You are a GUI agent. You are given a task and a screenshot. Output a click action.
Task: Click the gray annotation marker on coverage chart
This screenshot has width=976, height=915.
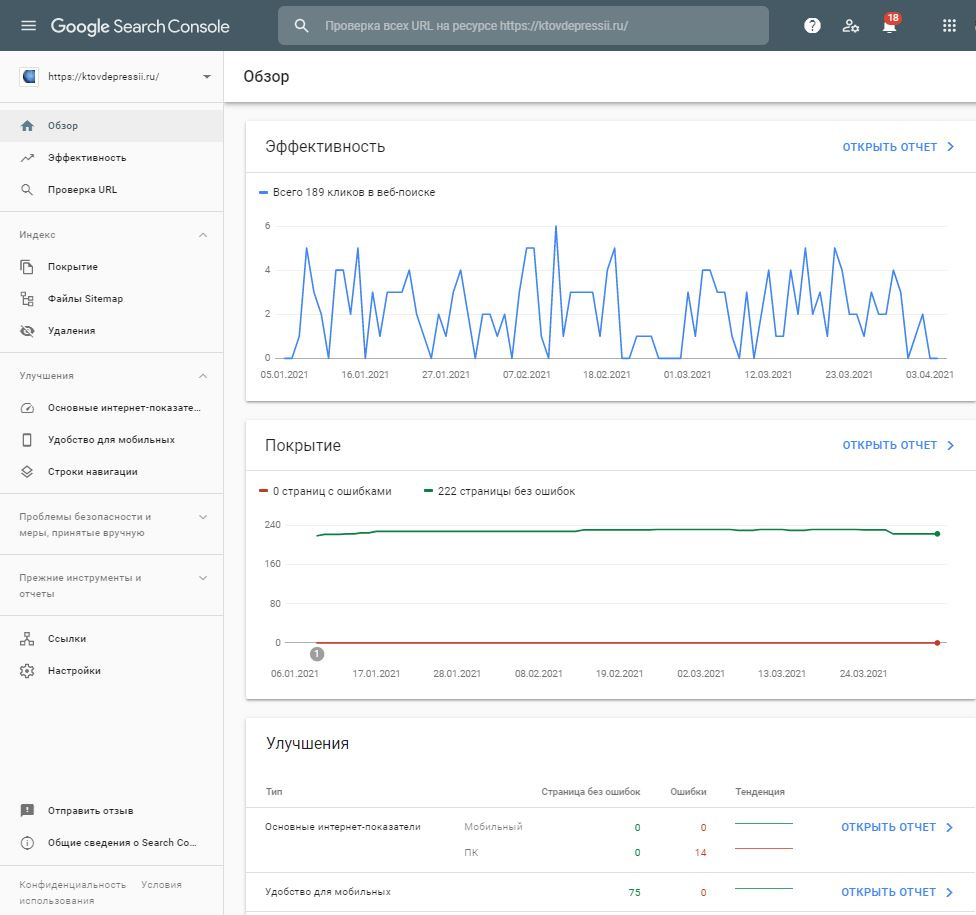pyautogui.click(x=317, y=654)
